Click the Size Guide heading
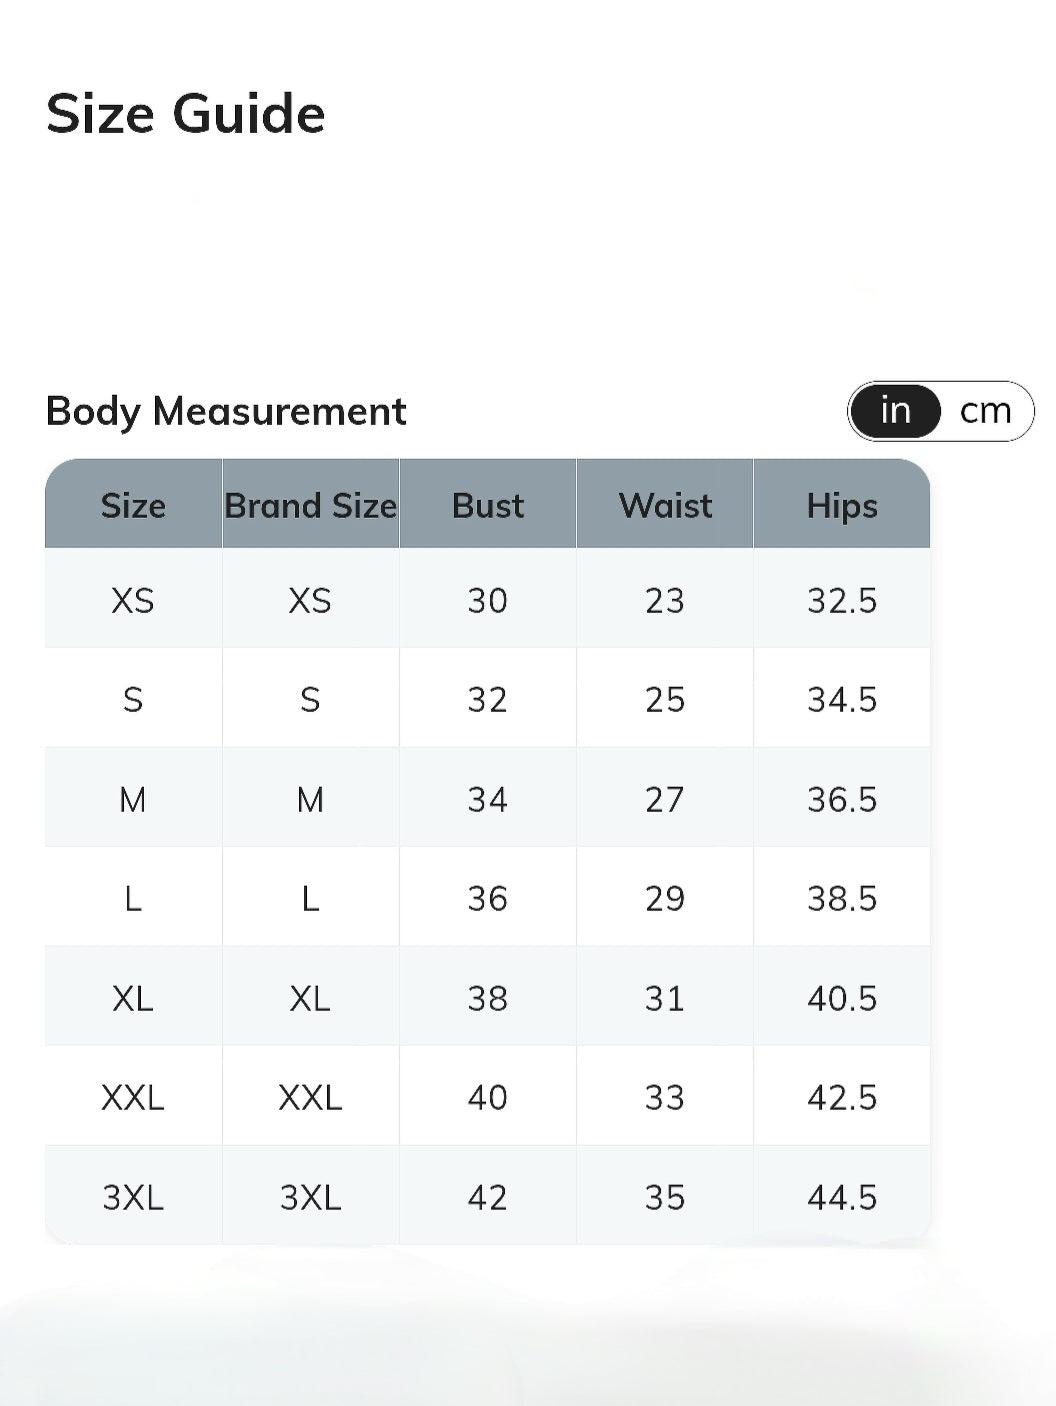Image resolution: width=1056 pixels, height=1406 pixels. [x=186, y=114]
